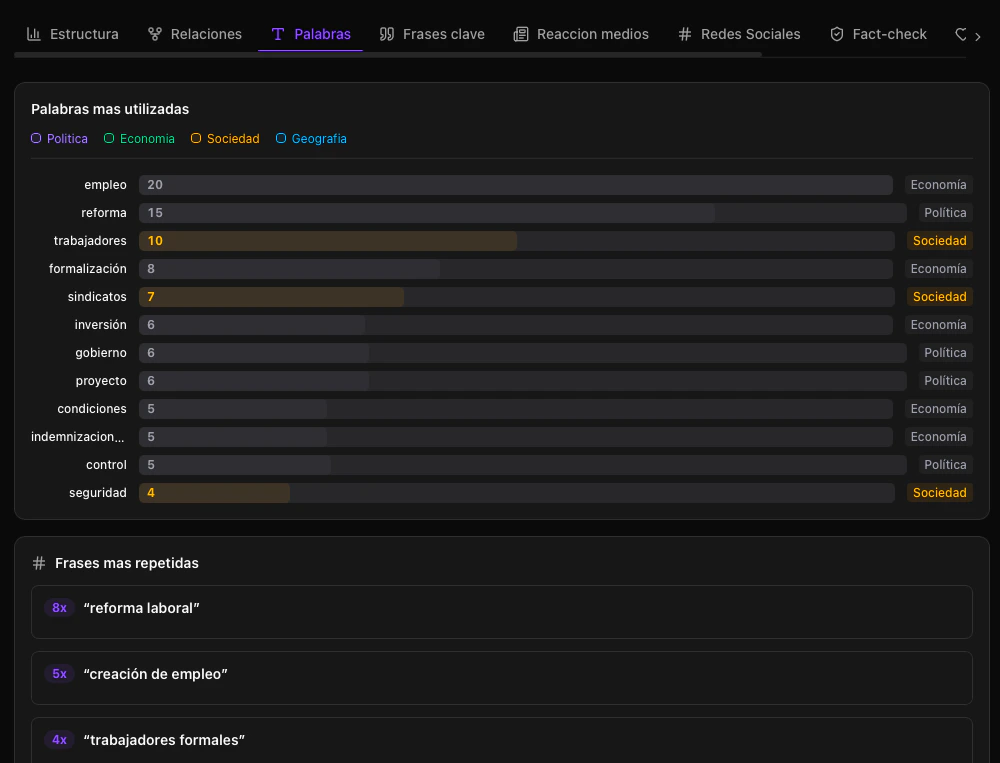Toggle the Geografia category filter
The image size is (1000, 763).
tap(311, 138)
